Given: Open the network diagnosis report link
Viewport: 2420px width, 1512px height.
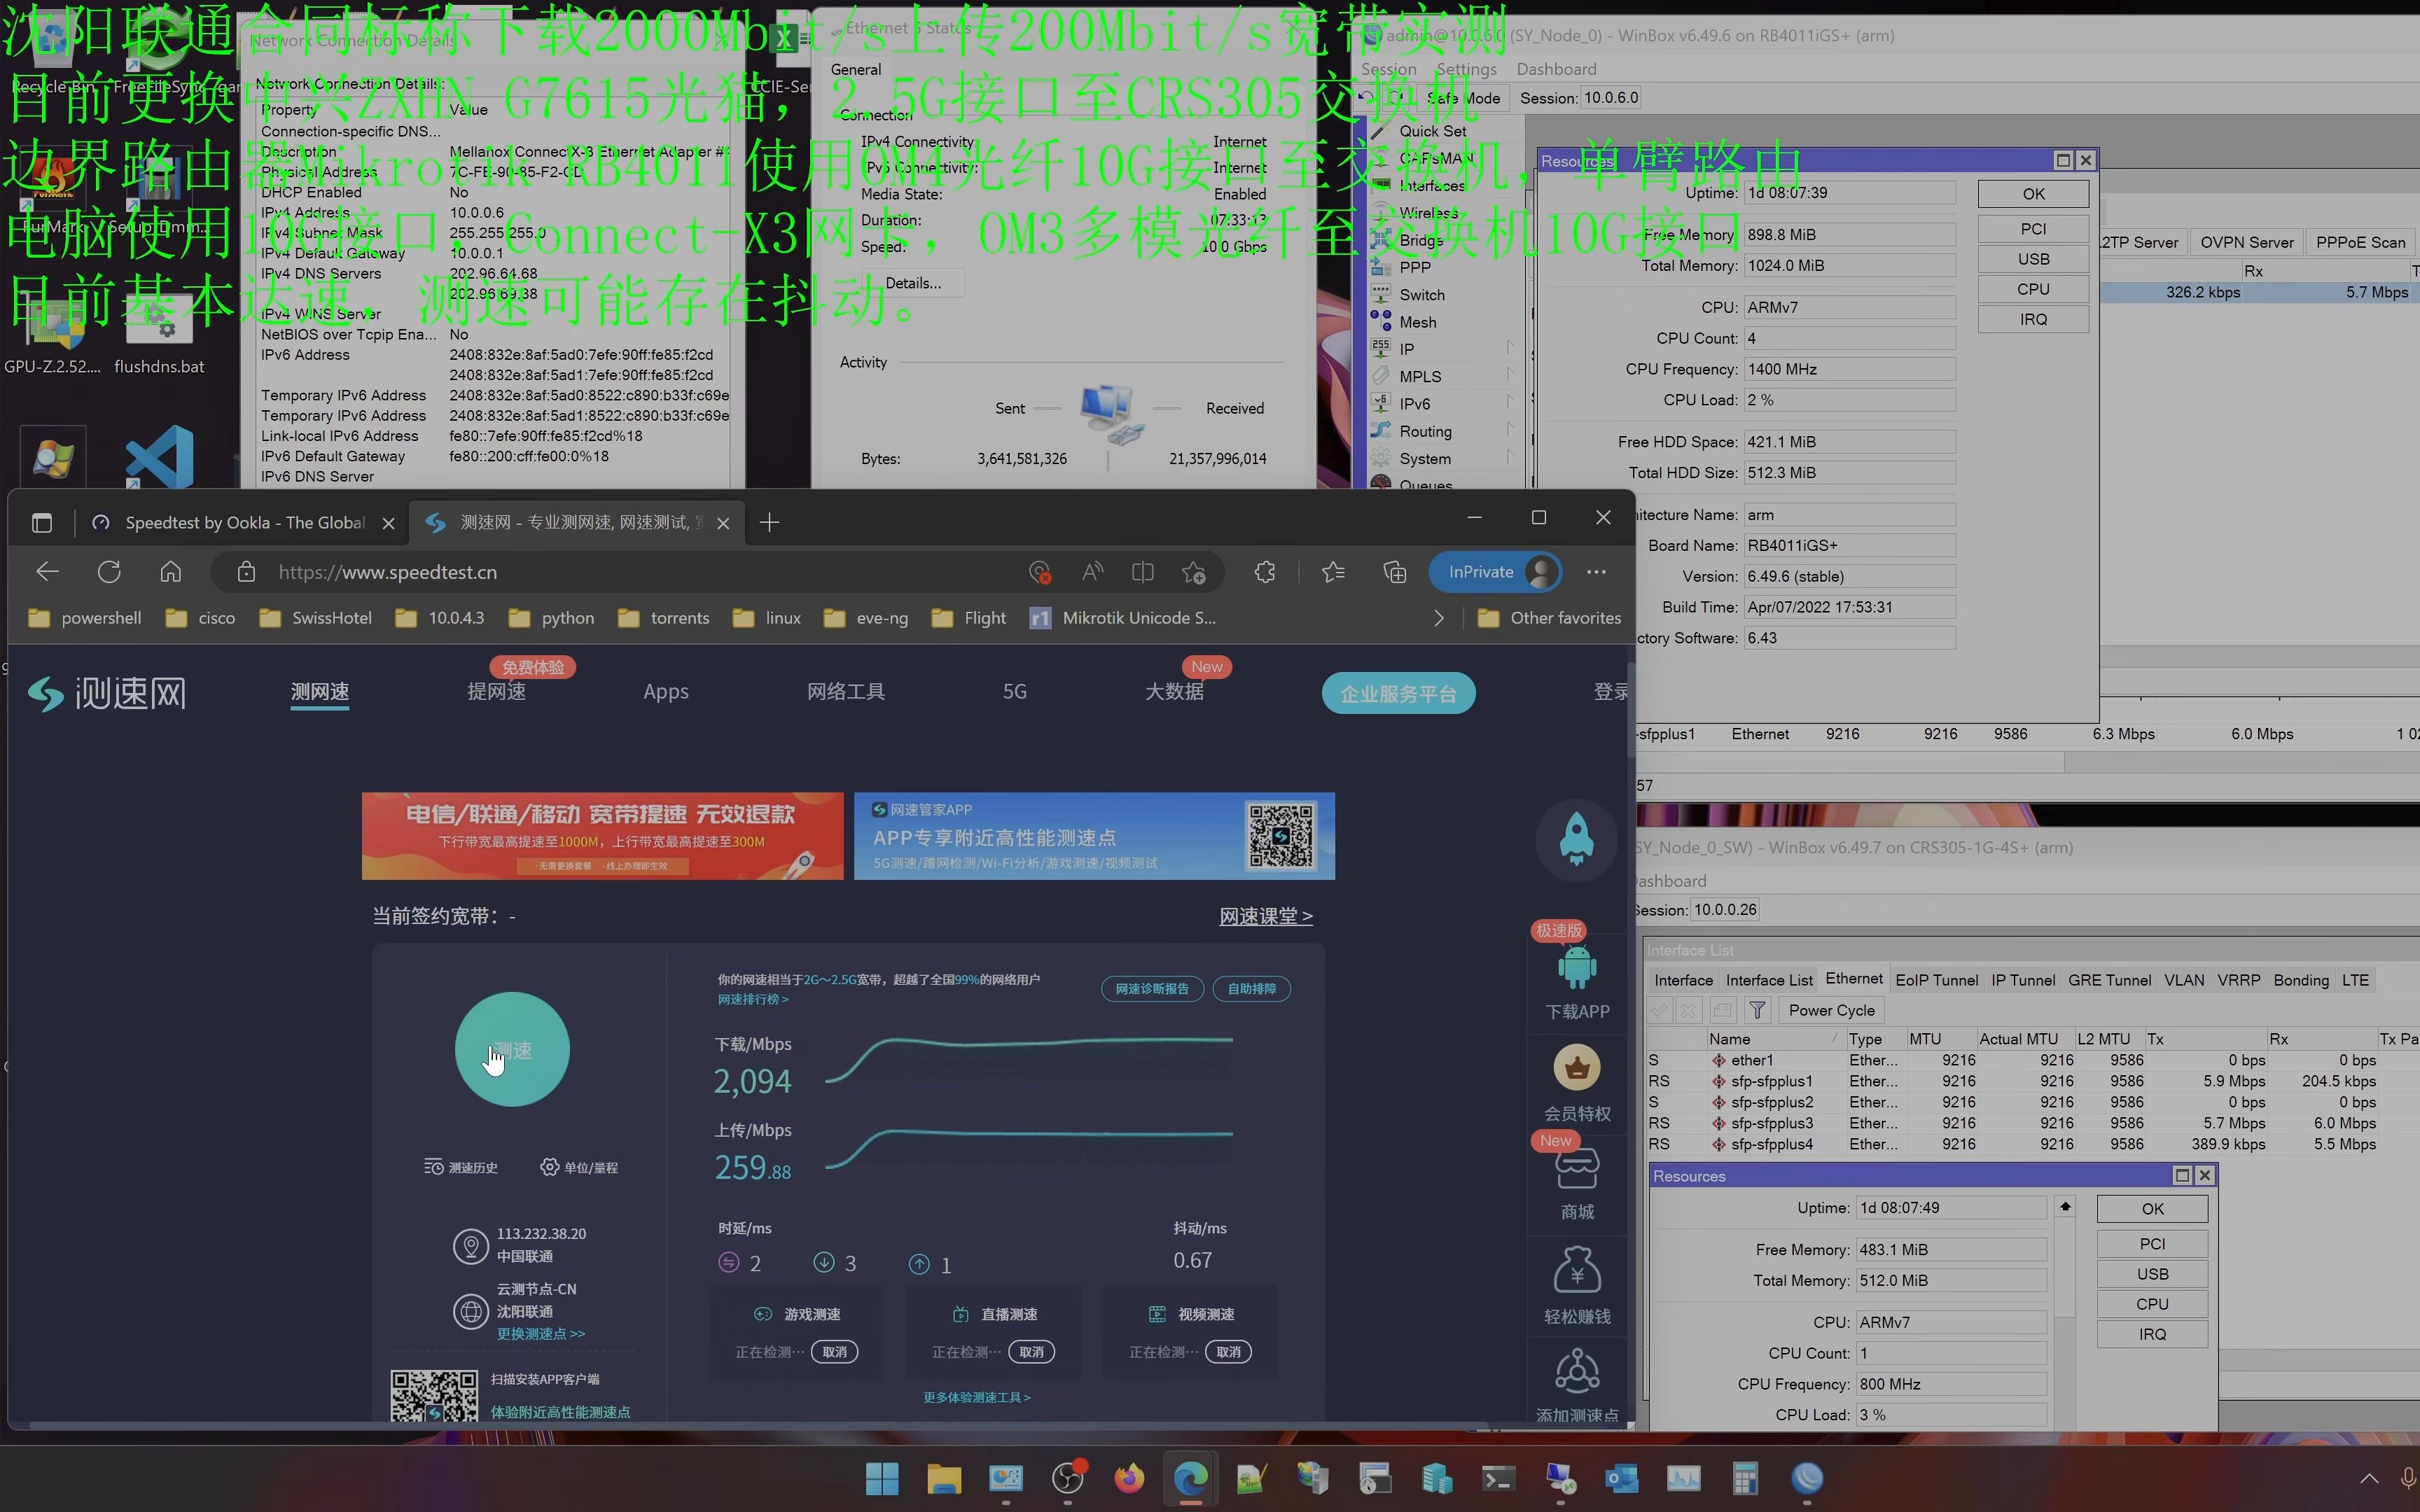Looking at the screenshot, I should tap(1152, 988).
